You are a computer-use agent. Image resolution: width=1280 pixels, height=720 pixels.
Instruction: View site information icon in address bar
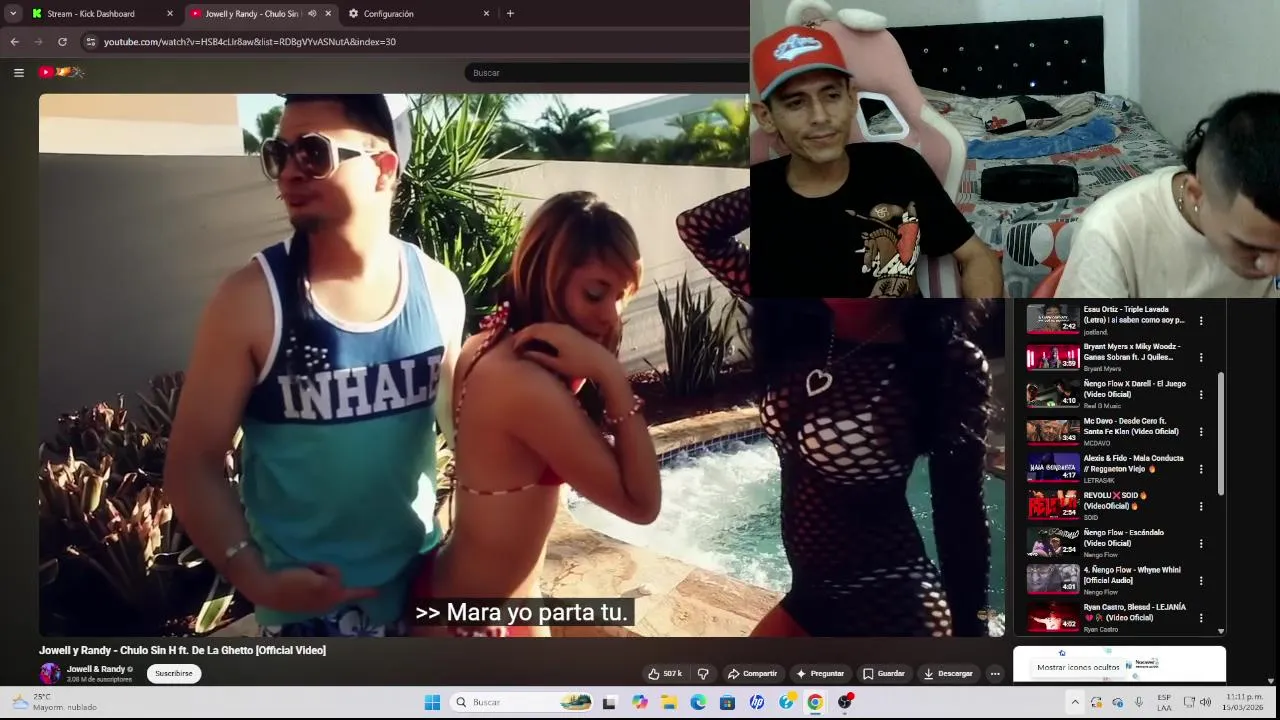(x=90, y=42)
